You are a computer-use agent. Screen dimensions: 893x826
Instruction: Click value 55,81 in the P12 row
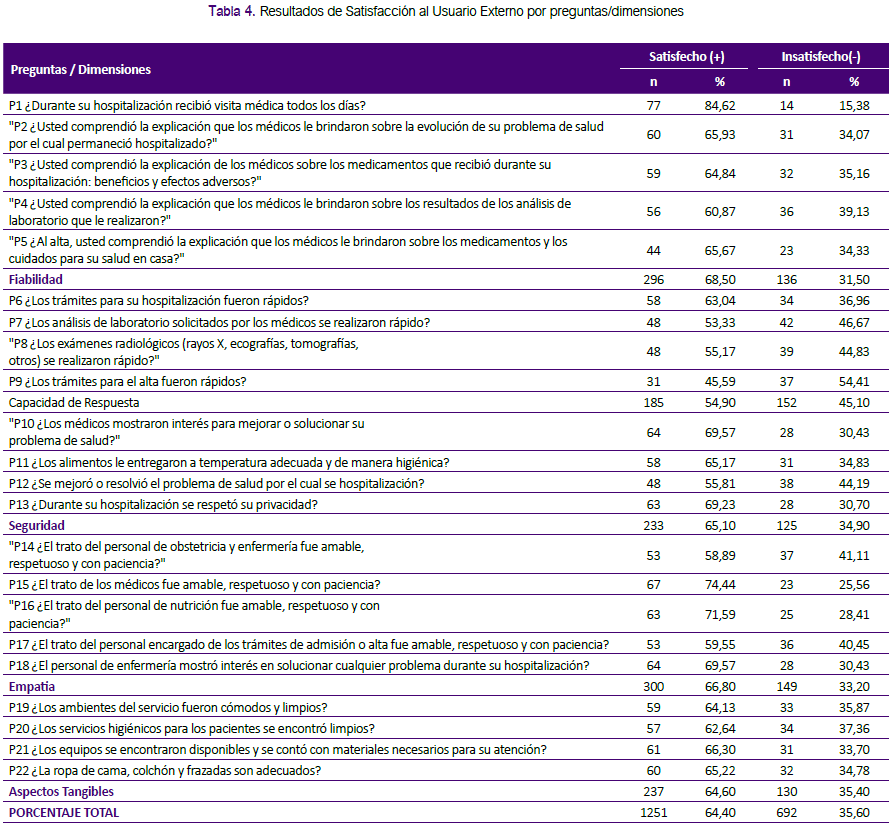(x=720, y=484)
